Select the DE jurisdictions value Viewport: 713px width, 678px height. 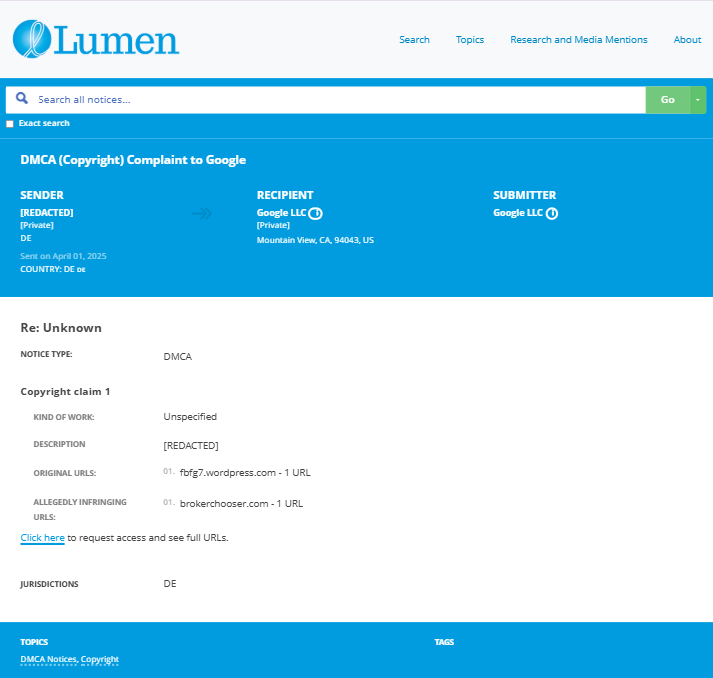[170, 583]
